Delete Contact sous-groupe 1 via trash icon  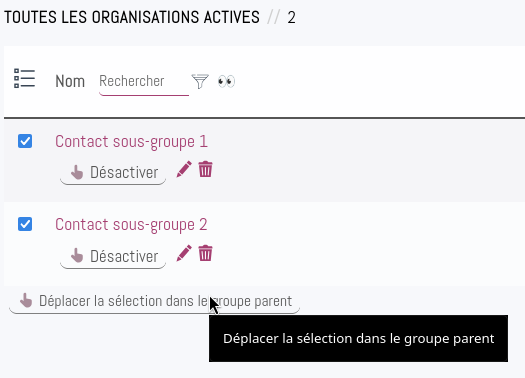(205, 169)
